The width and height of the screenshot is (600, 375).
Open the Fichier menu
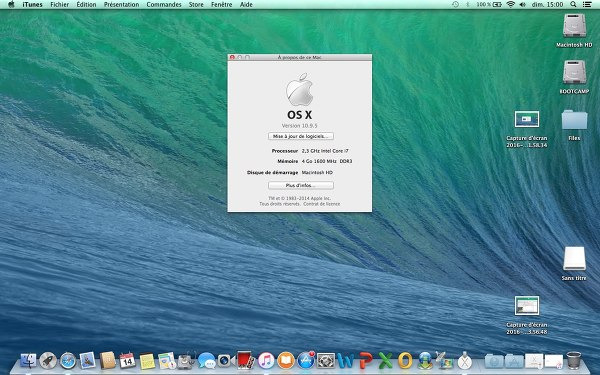[60, 5]
